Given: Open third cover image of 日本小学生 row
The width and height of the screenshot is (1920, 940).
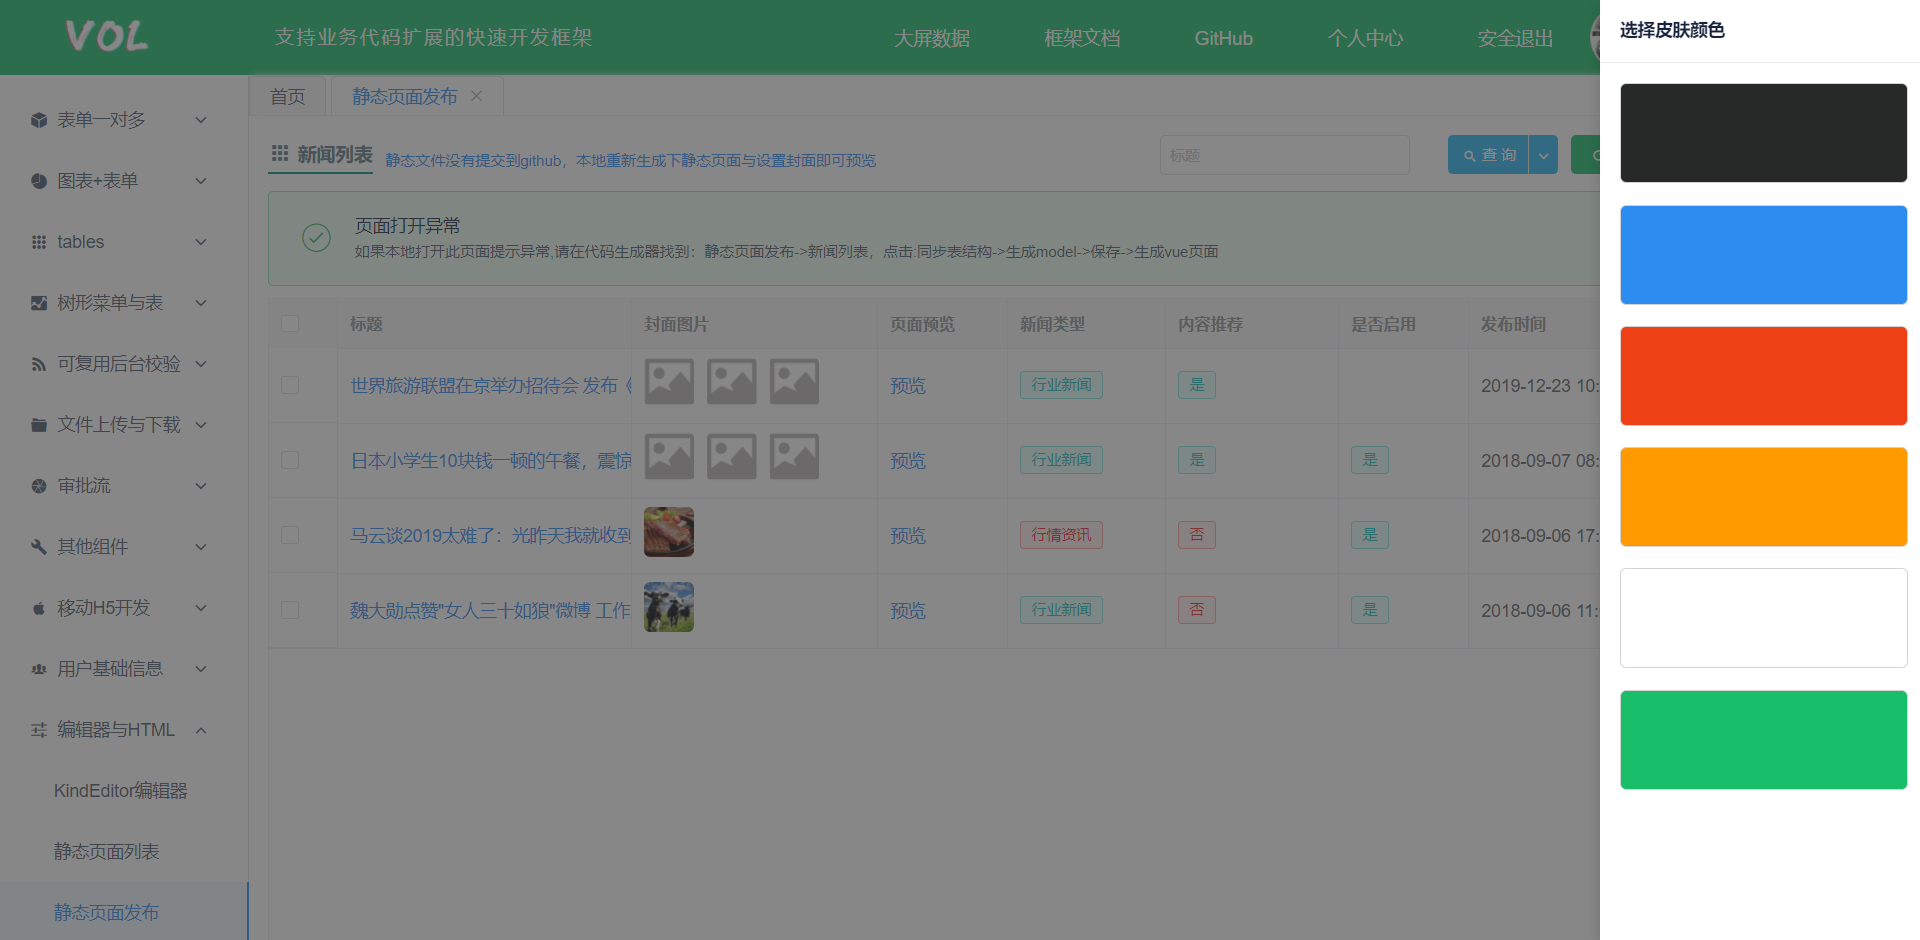Looking at the screenshot, I should tap(794, 457).
